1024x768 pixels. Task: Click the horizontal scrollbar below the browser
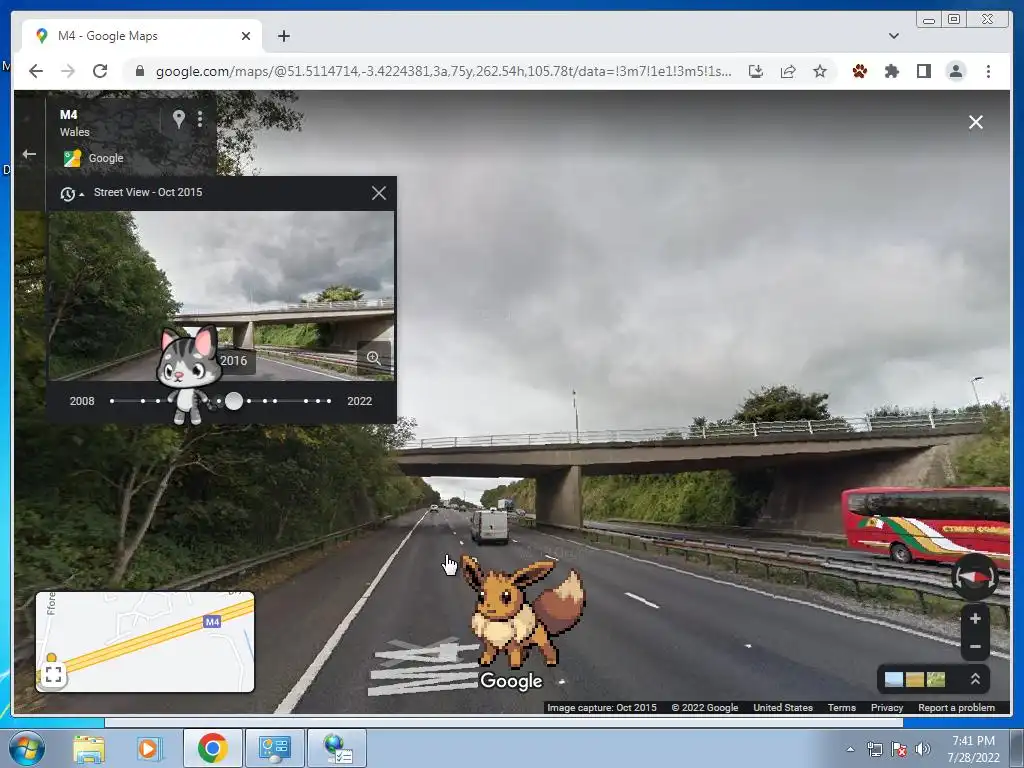(504, 723)
